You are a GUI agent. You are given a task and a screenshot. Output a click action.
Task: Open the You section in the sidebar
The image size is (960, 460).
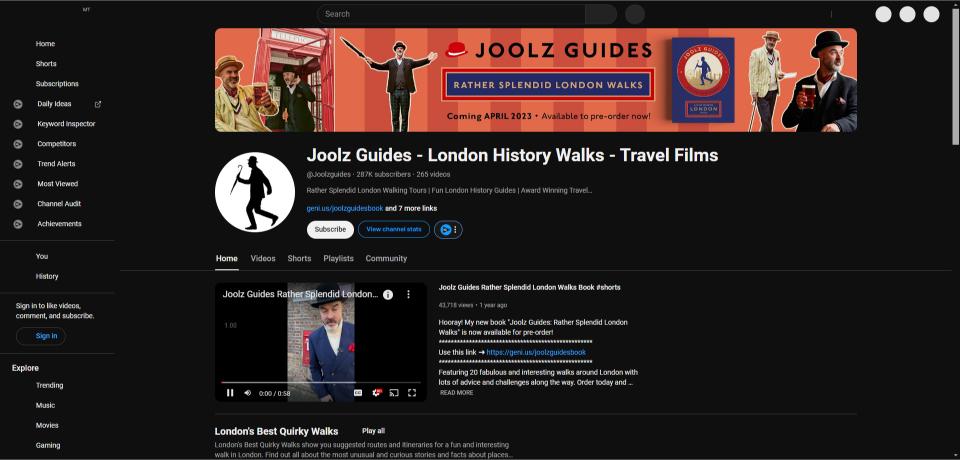(x=42, y=257)
